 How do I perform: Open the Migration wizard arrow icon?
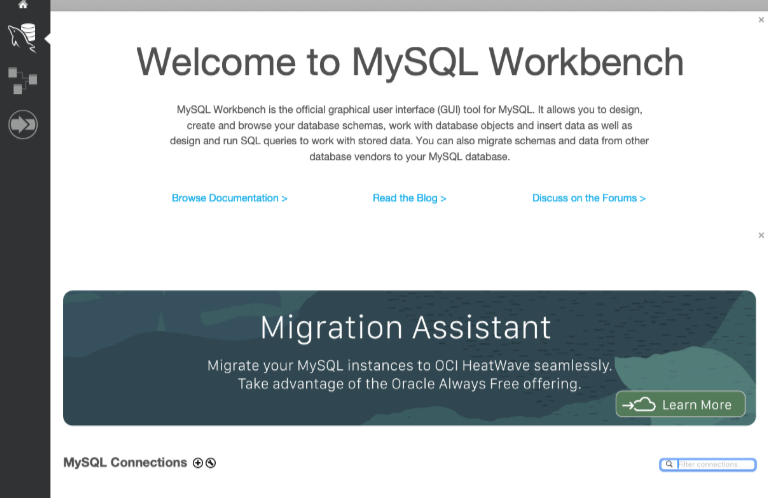[23, 125]
